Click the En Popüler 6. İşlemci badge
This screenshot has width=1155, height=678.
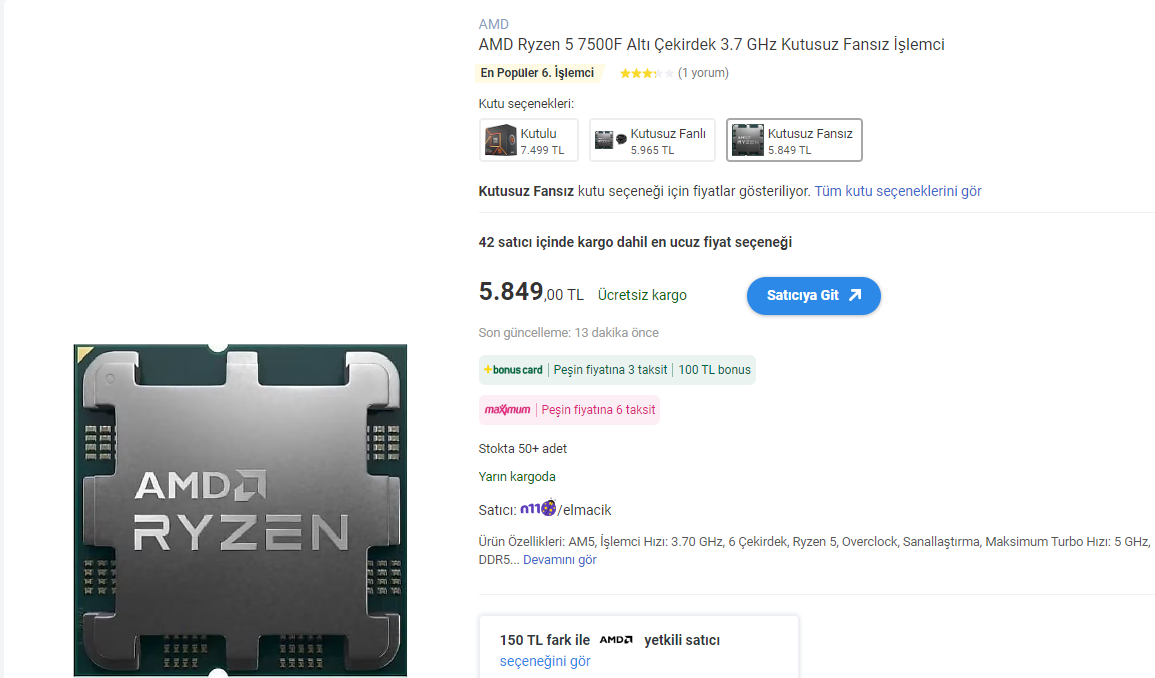click(x=538, y=73)
